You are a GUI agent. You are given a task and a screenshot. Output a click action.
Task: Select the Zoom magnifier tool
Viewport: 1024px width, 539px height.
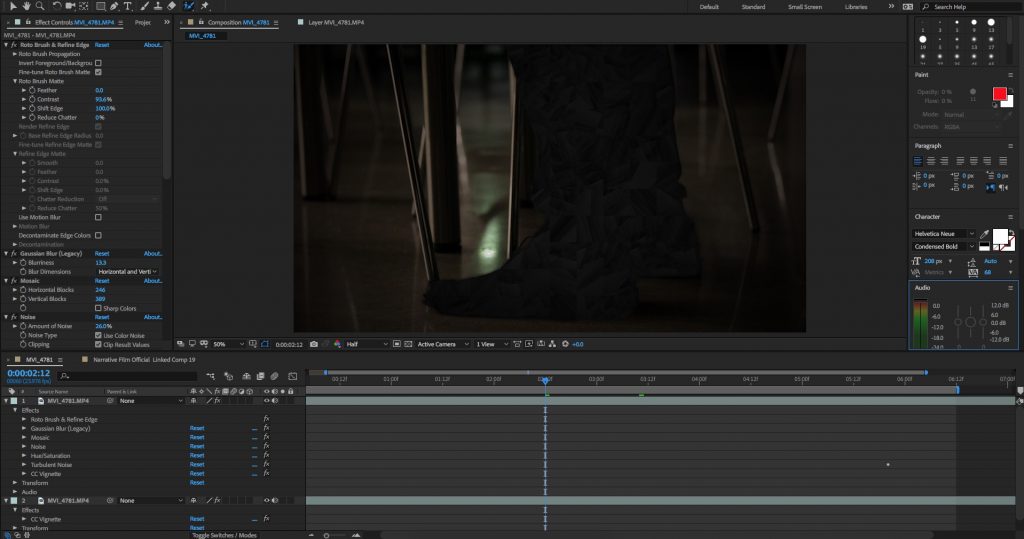tap(38, 7)
